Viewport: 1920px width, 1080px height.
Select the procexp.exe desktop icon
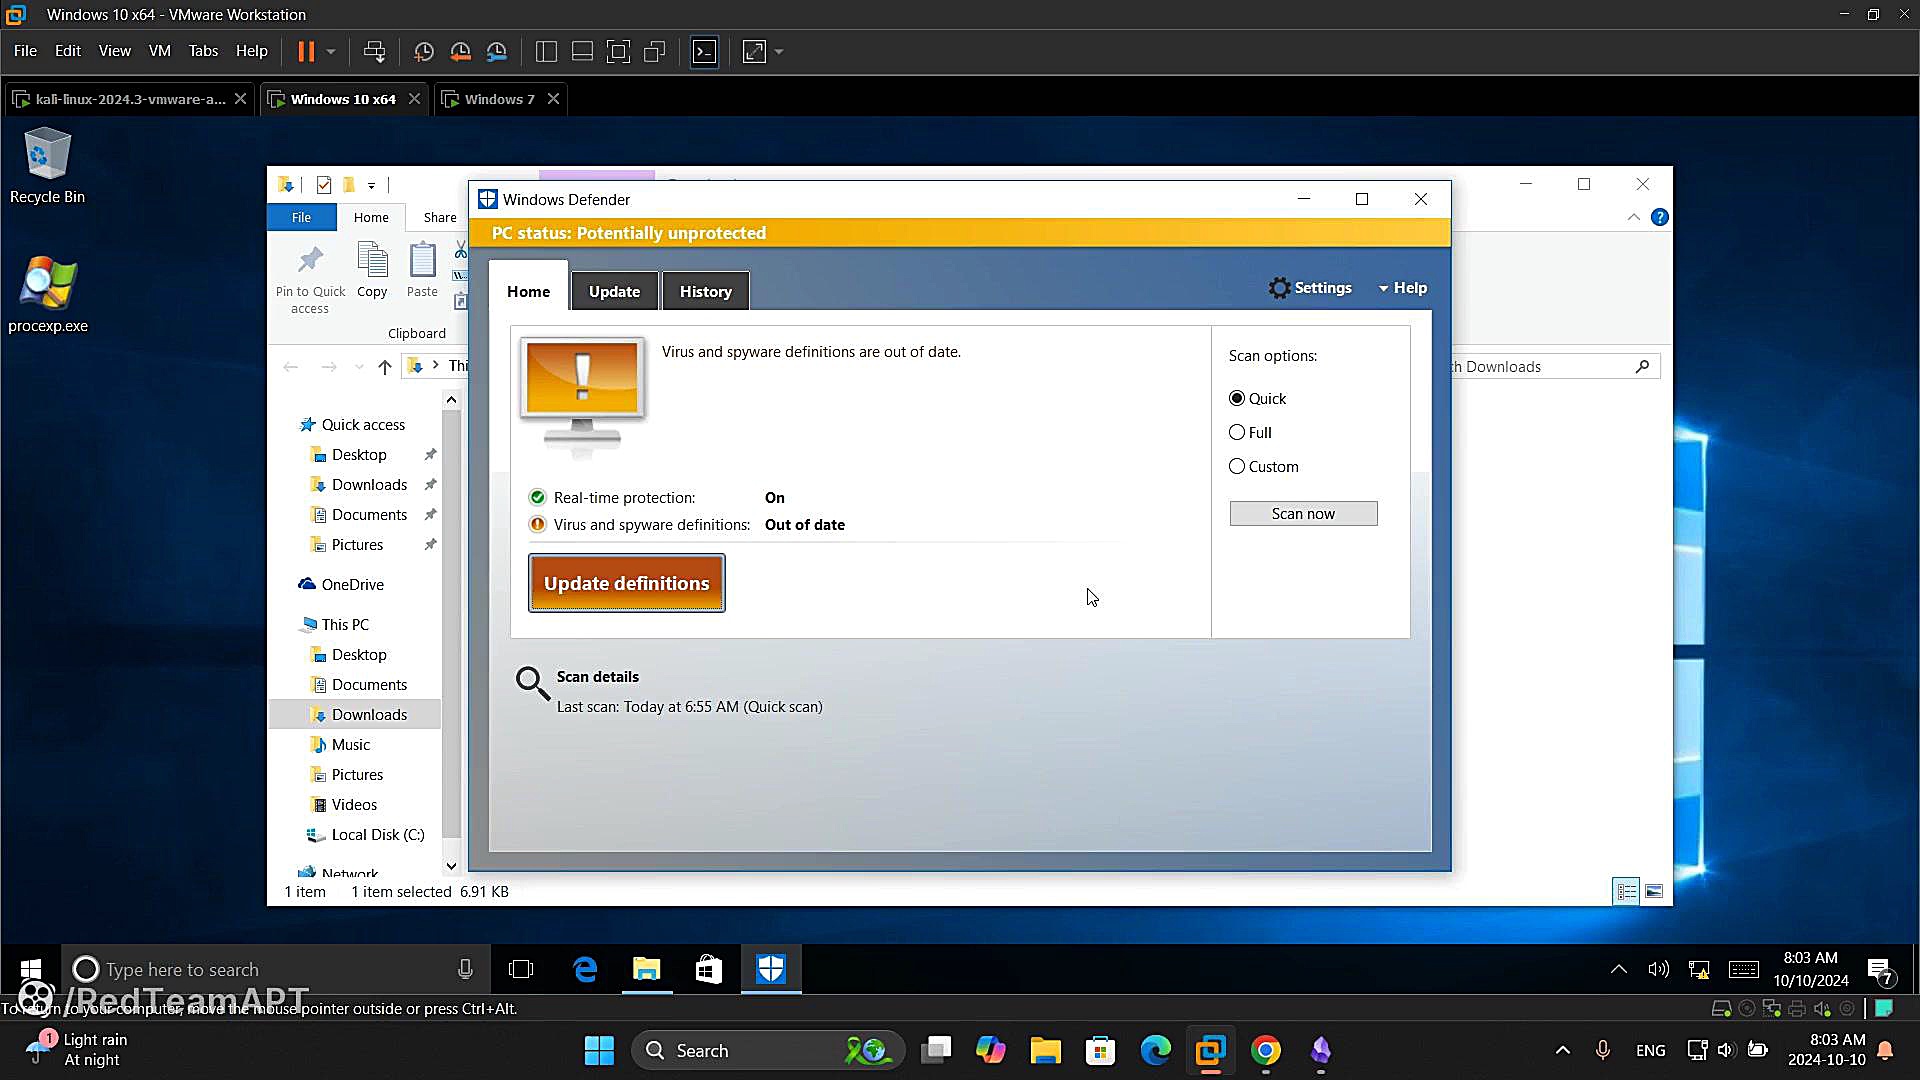47,294
